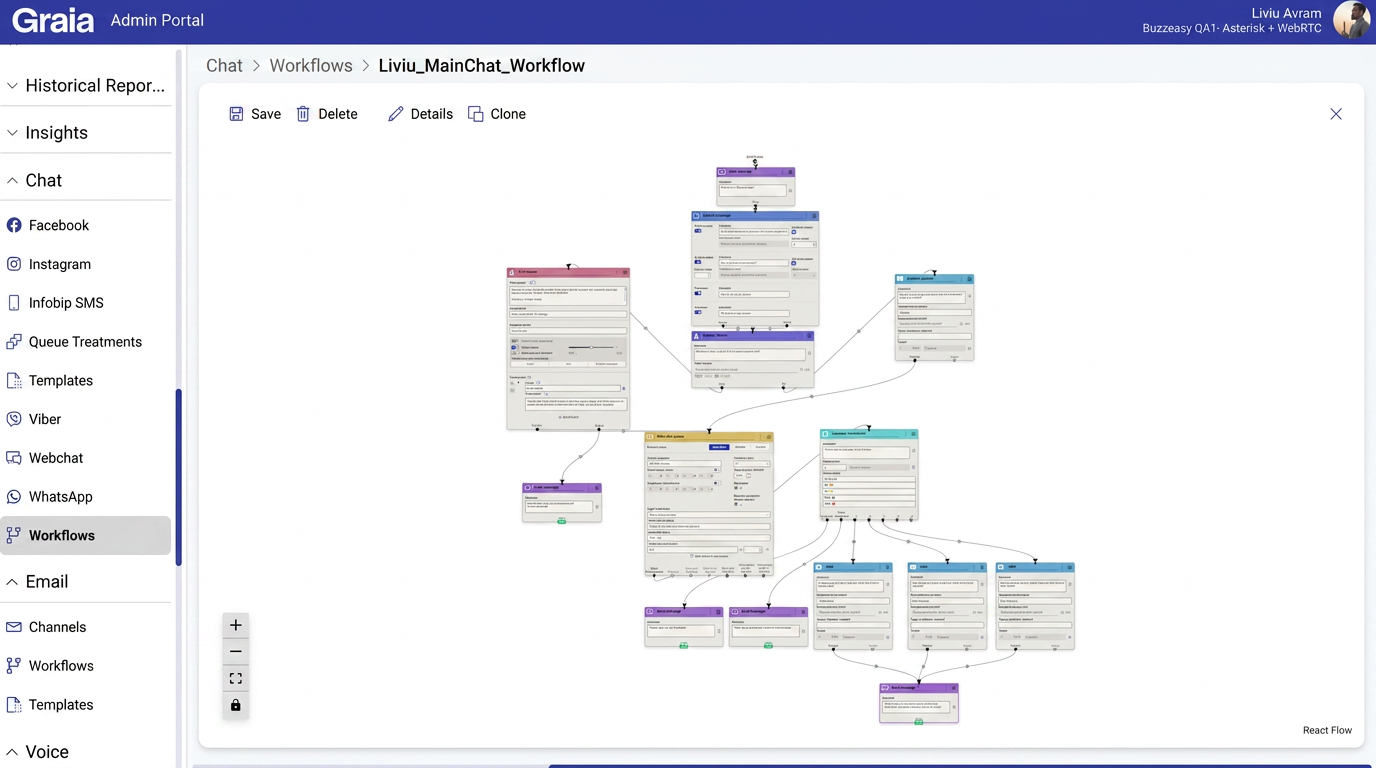Go to the Chat breadcrumb
The image size is (1376, 768).
[224, 66]
